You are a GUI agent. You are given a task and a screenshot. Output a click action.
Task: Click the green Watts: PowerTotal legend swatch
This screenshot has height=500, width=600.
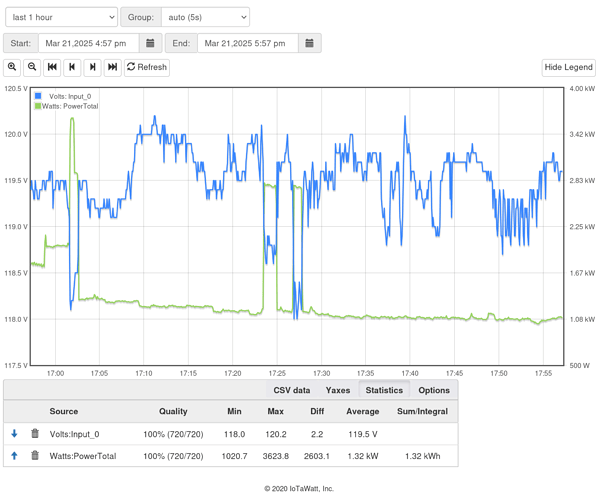tap(38, 106)
